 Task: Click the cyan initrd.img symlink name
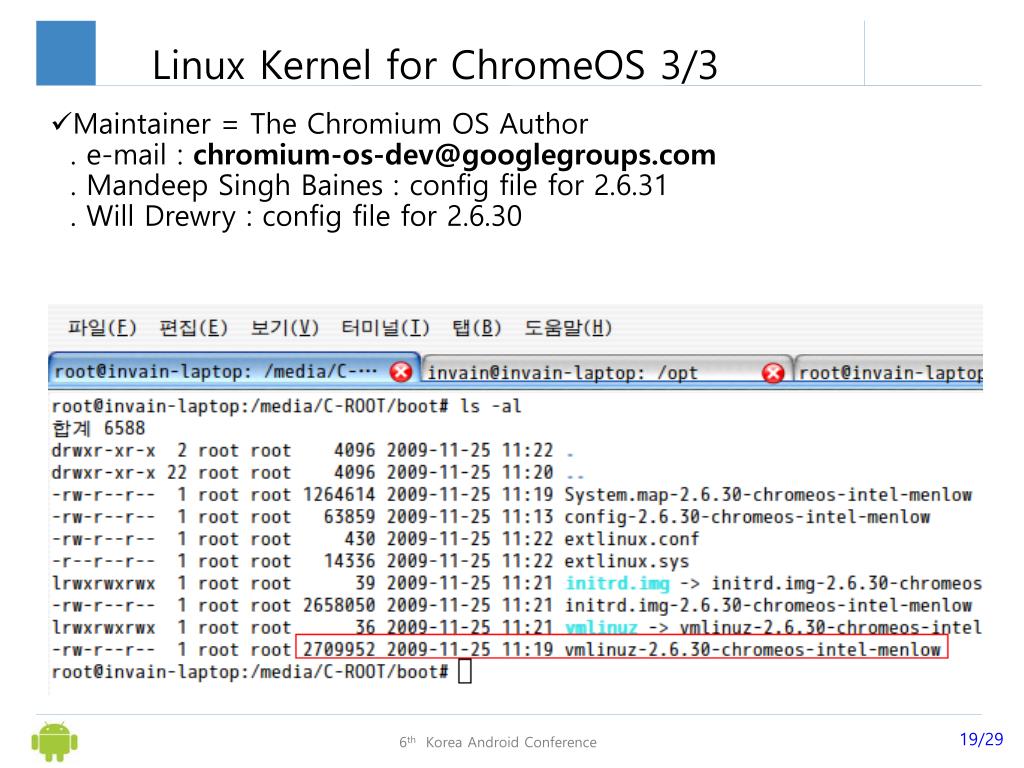(x=617, y=583)
